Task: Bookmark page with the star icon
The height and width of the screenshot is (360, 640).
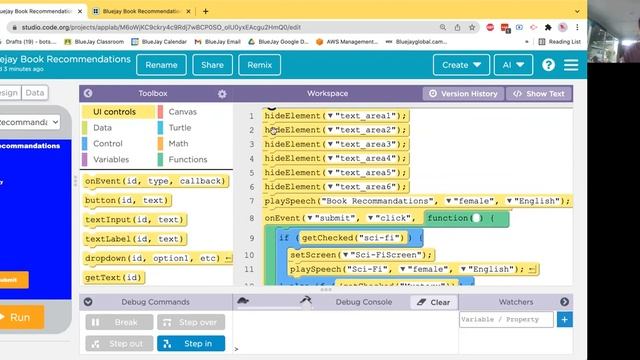Action: [x=472, y=27]
